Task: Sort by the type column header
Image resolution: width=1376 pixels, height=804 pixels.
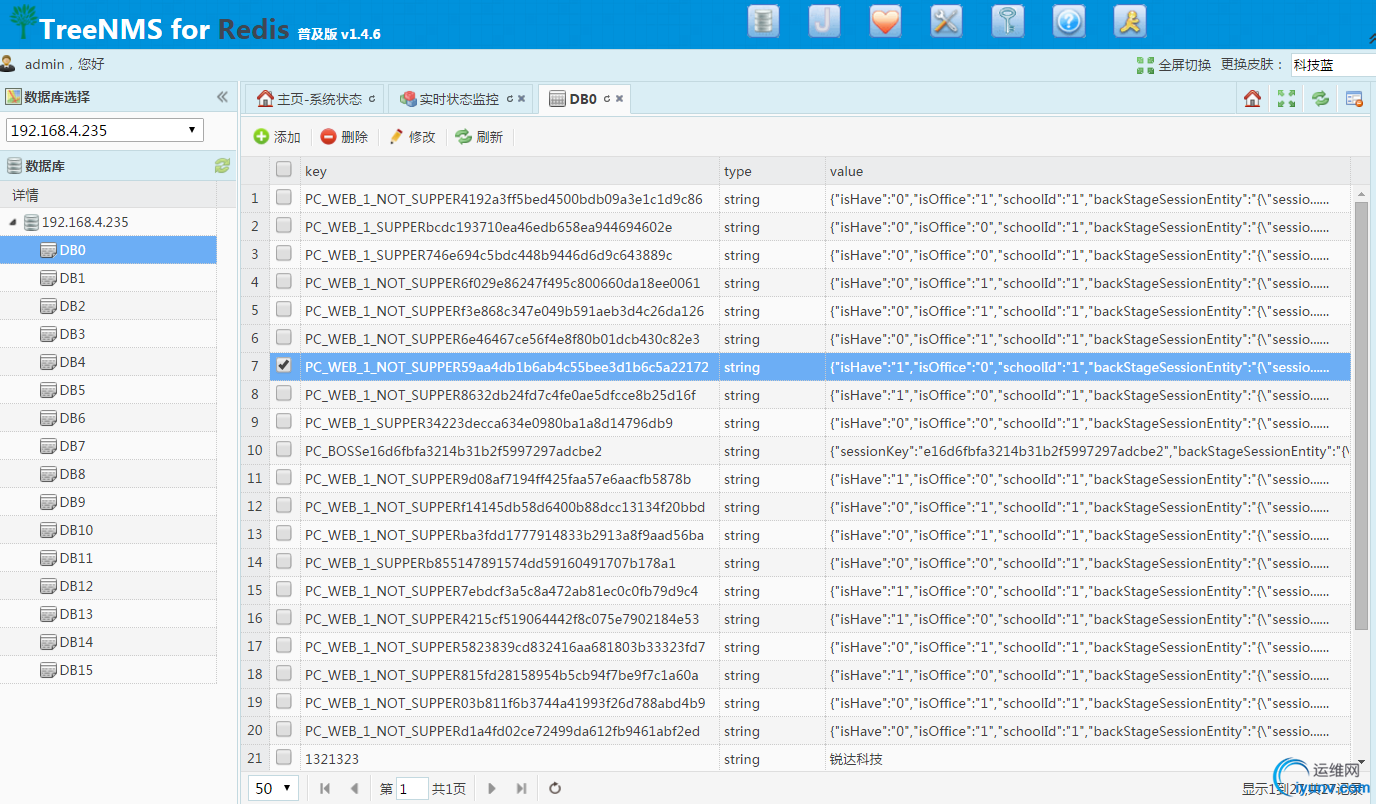Action: [x=772, y=171]
